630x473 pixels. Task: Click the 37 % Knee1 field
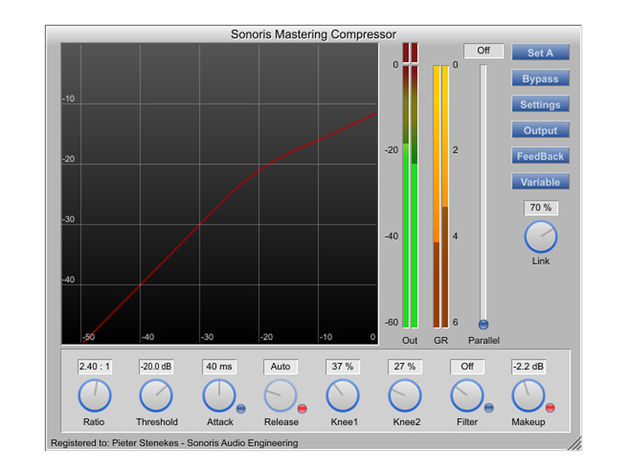coord(342,367)
